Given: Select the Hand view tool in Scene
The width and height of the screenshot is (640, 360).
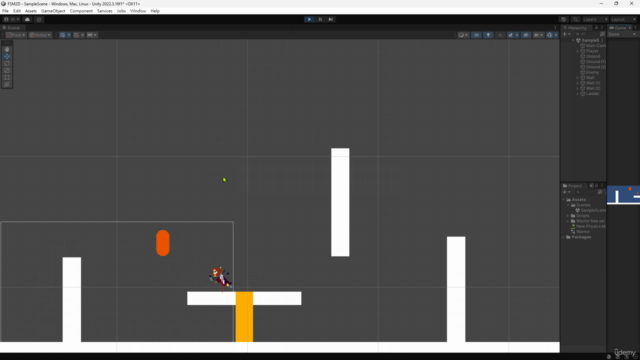Looking at the screenshot, I should click(7, 49).
